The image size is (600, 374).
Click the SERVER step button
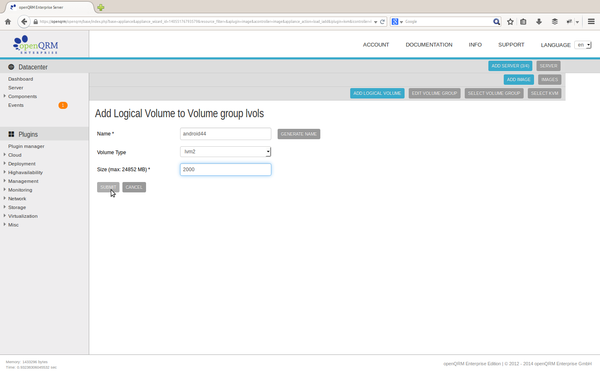tap(548, 66)
